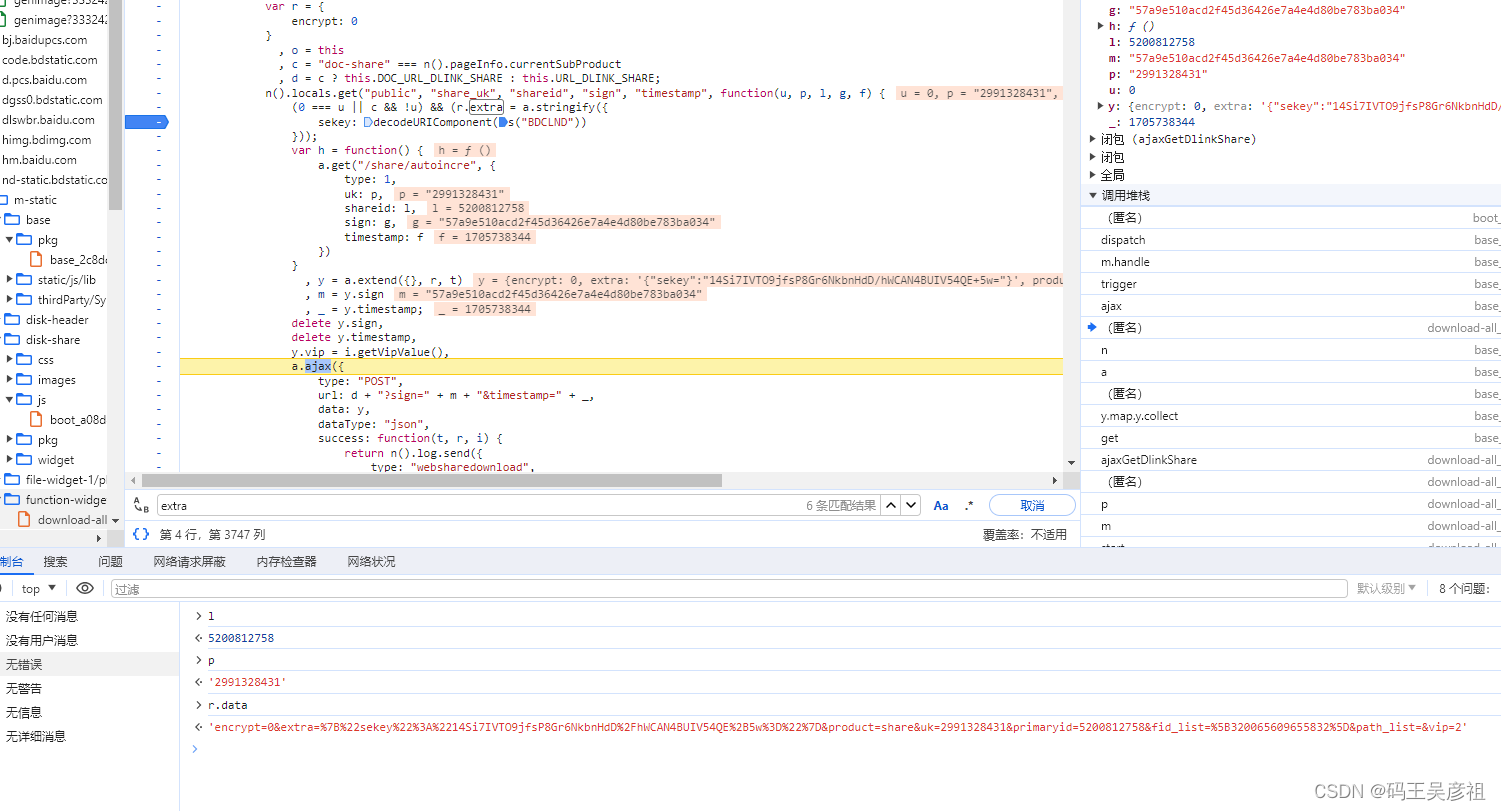Viewport: 1501px width, 811px height.
Task: Select 没有用户消息 in console sidebar
Action: tap(90, 641)
